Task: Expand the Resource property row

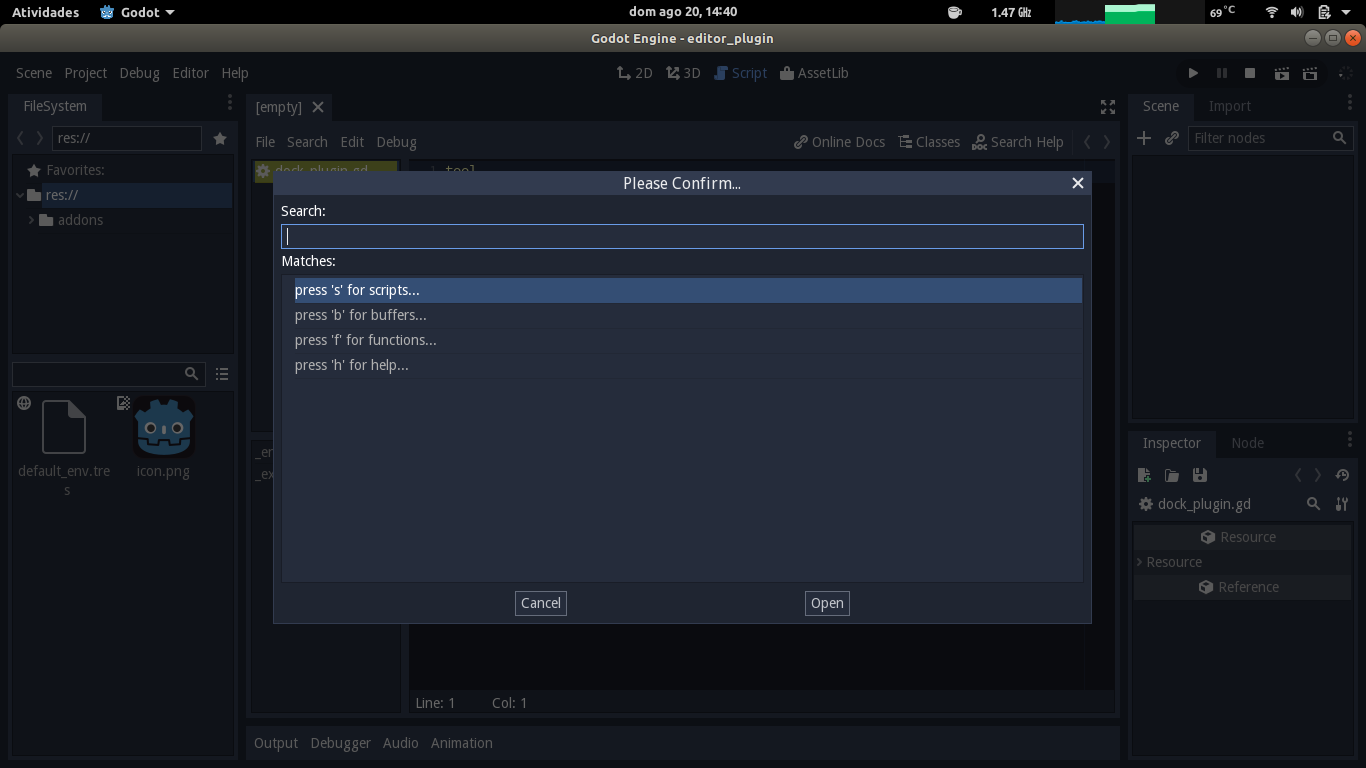Action: click(1244, 562)
